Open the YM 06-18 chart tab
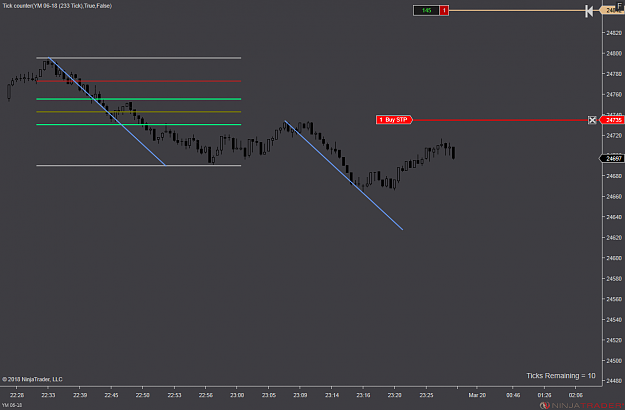 click(x=12, y=405)
